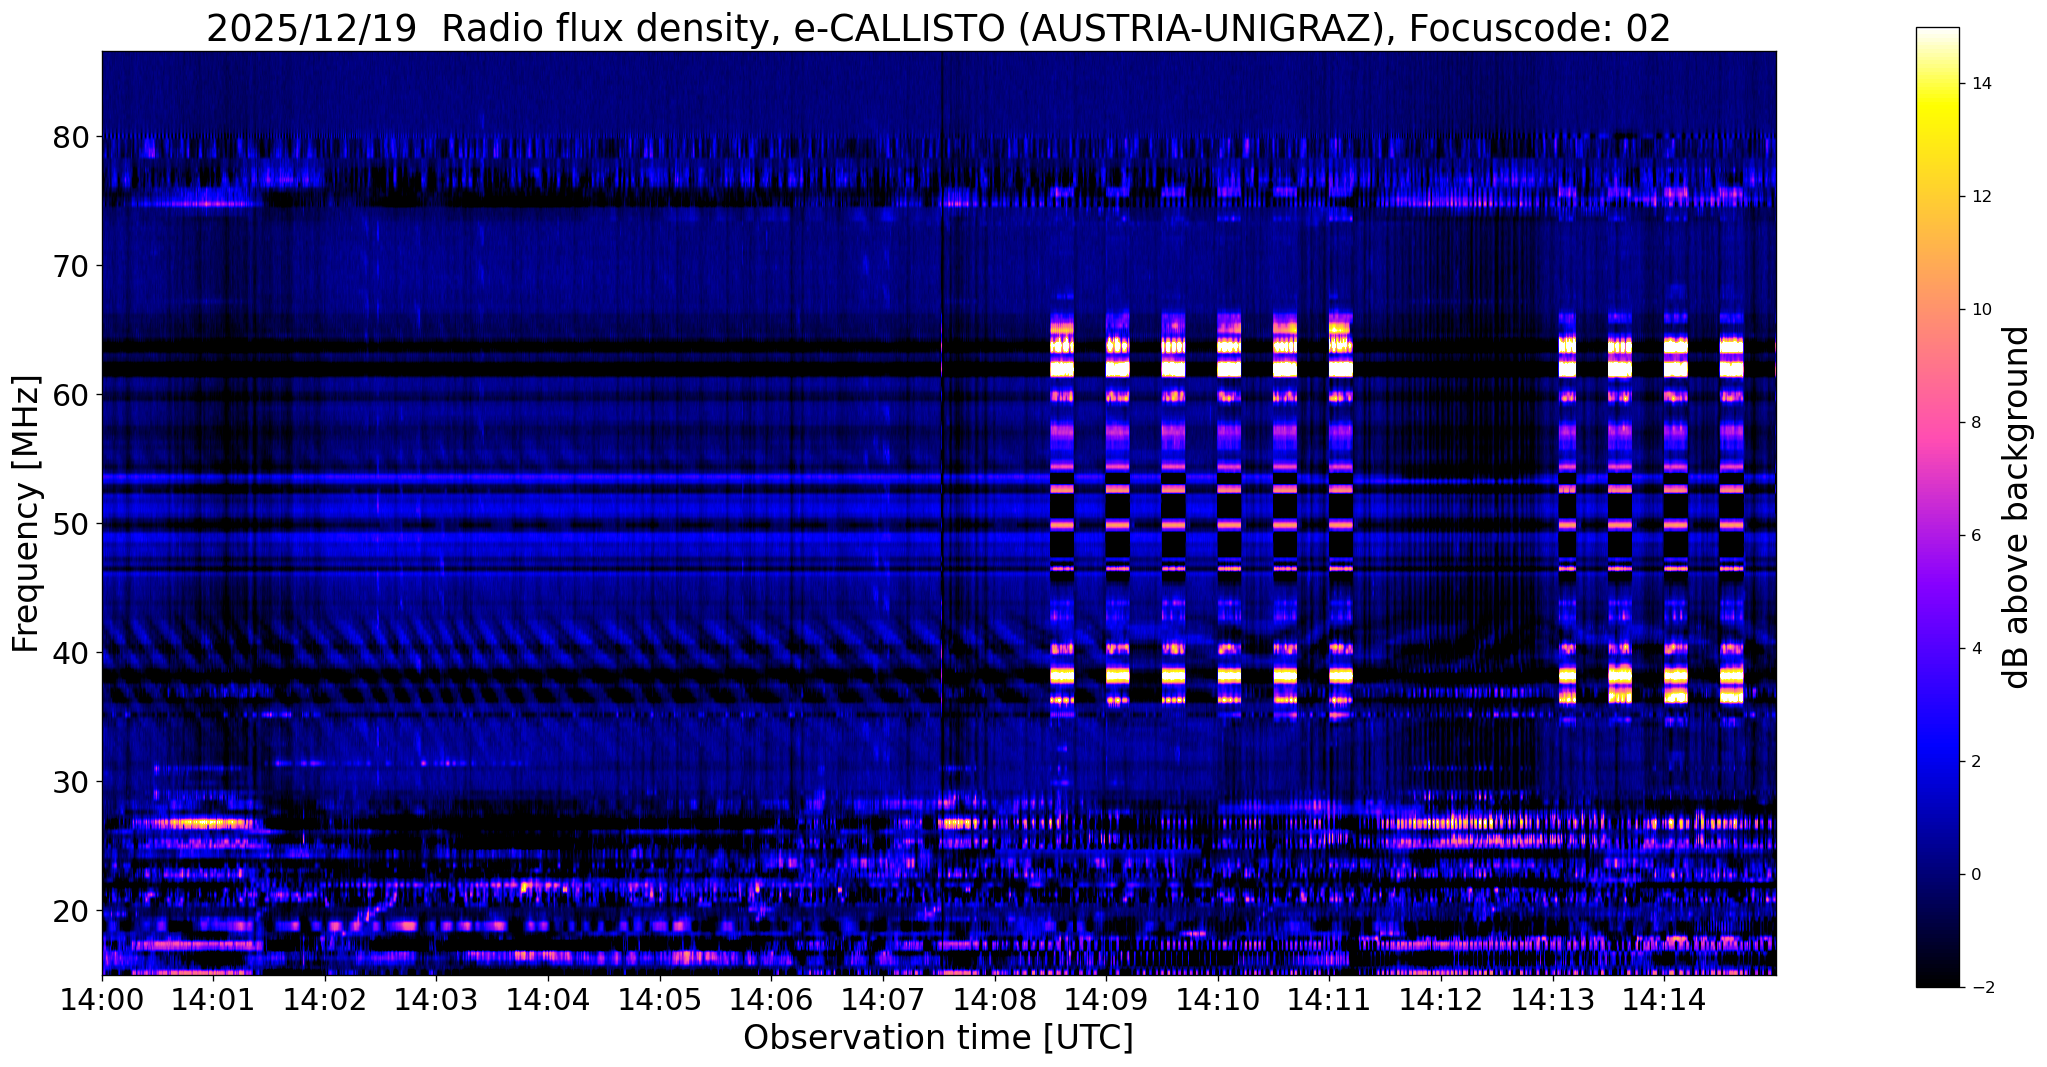The height and width of the screenshot is (1067, 2047).
Task: Click the 14:03 time tick label
Action: pos(436,998)
